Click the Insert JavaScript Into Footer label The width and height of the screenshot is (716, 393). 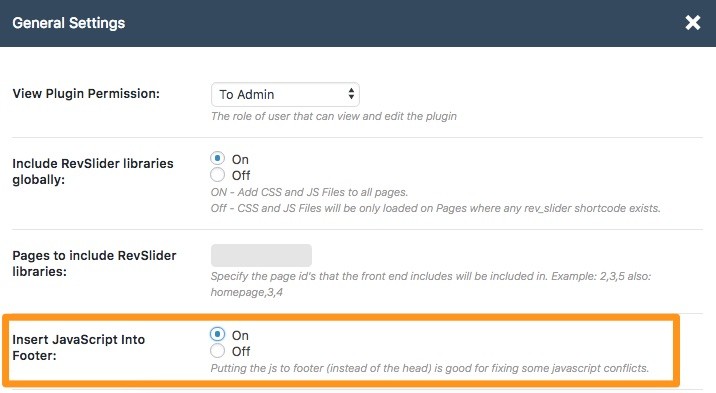[79, 347]
